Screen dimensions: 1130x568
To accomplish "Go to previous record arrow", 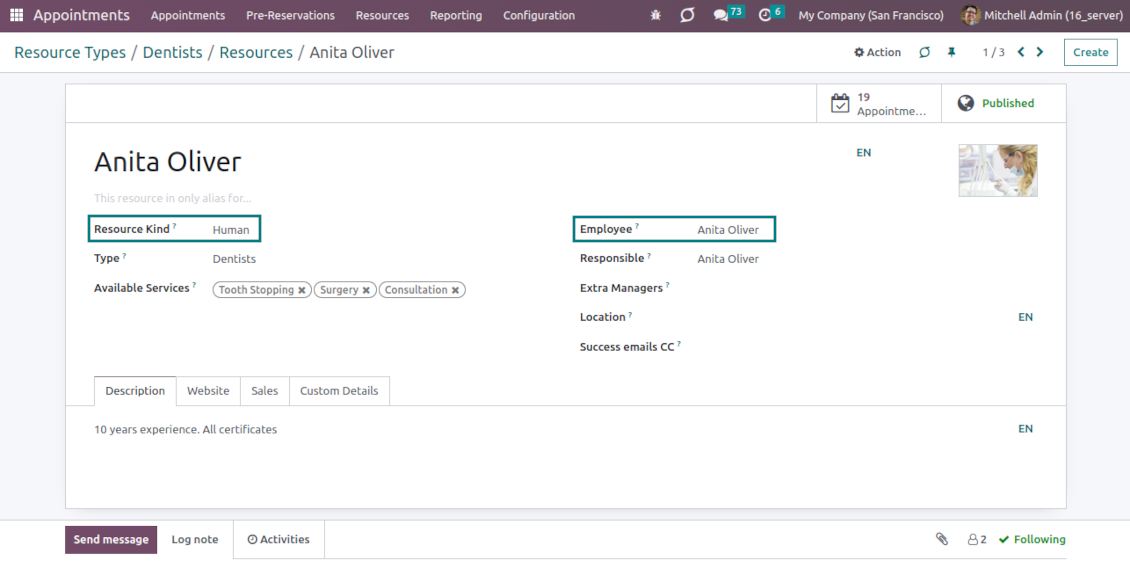I will coord(1021,52).
